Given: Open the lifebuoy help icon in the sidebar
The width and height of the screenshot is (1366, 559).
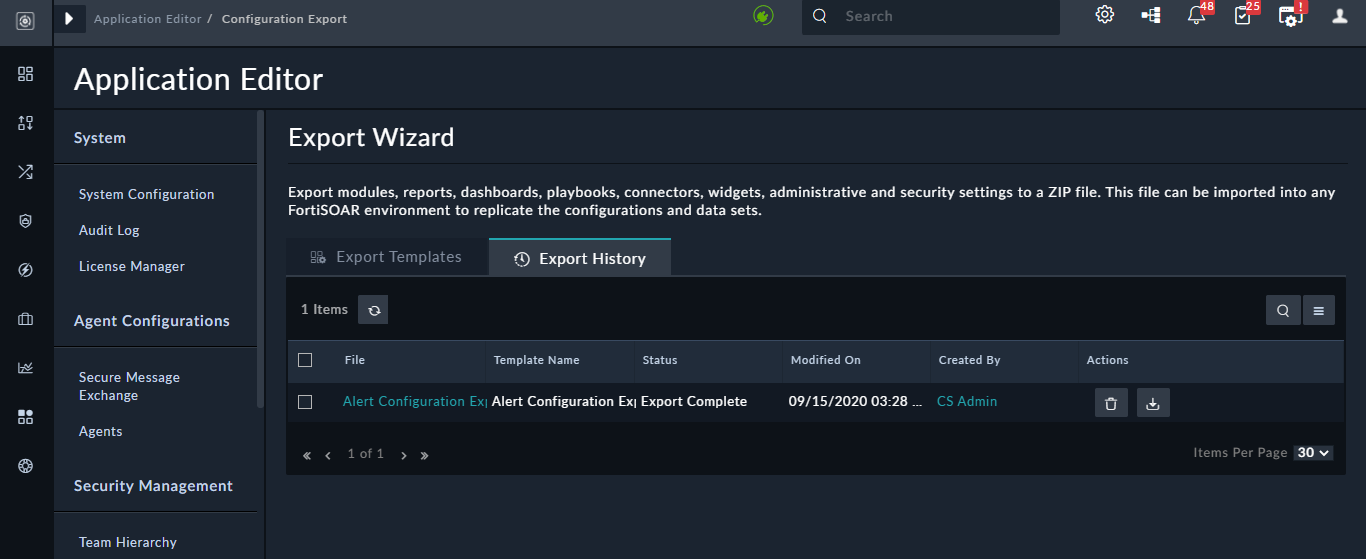Looking at the screenshot, I should point(26,466).
